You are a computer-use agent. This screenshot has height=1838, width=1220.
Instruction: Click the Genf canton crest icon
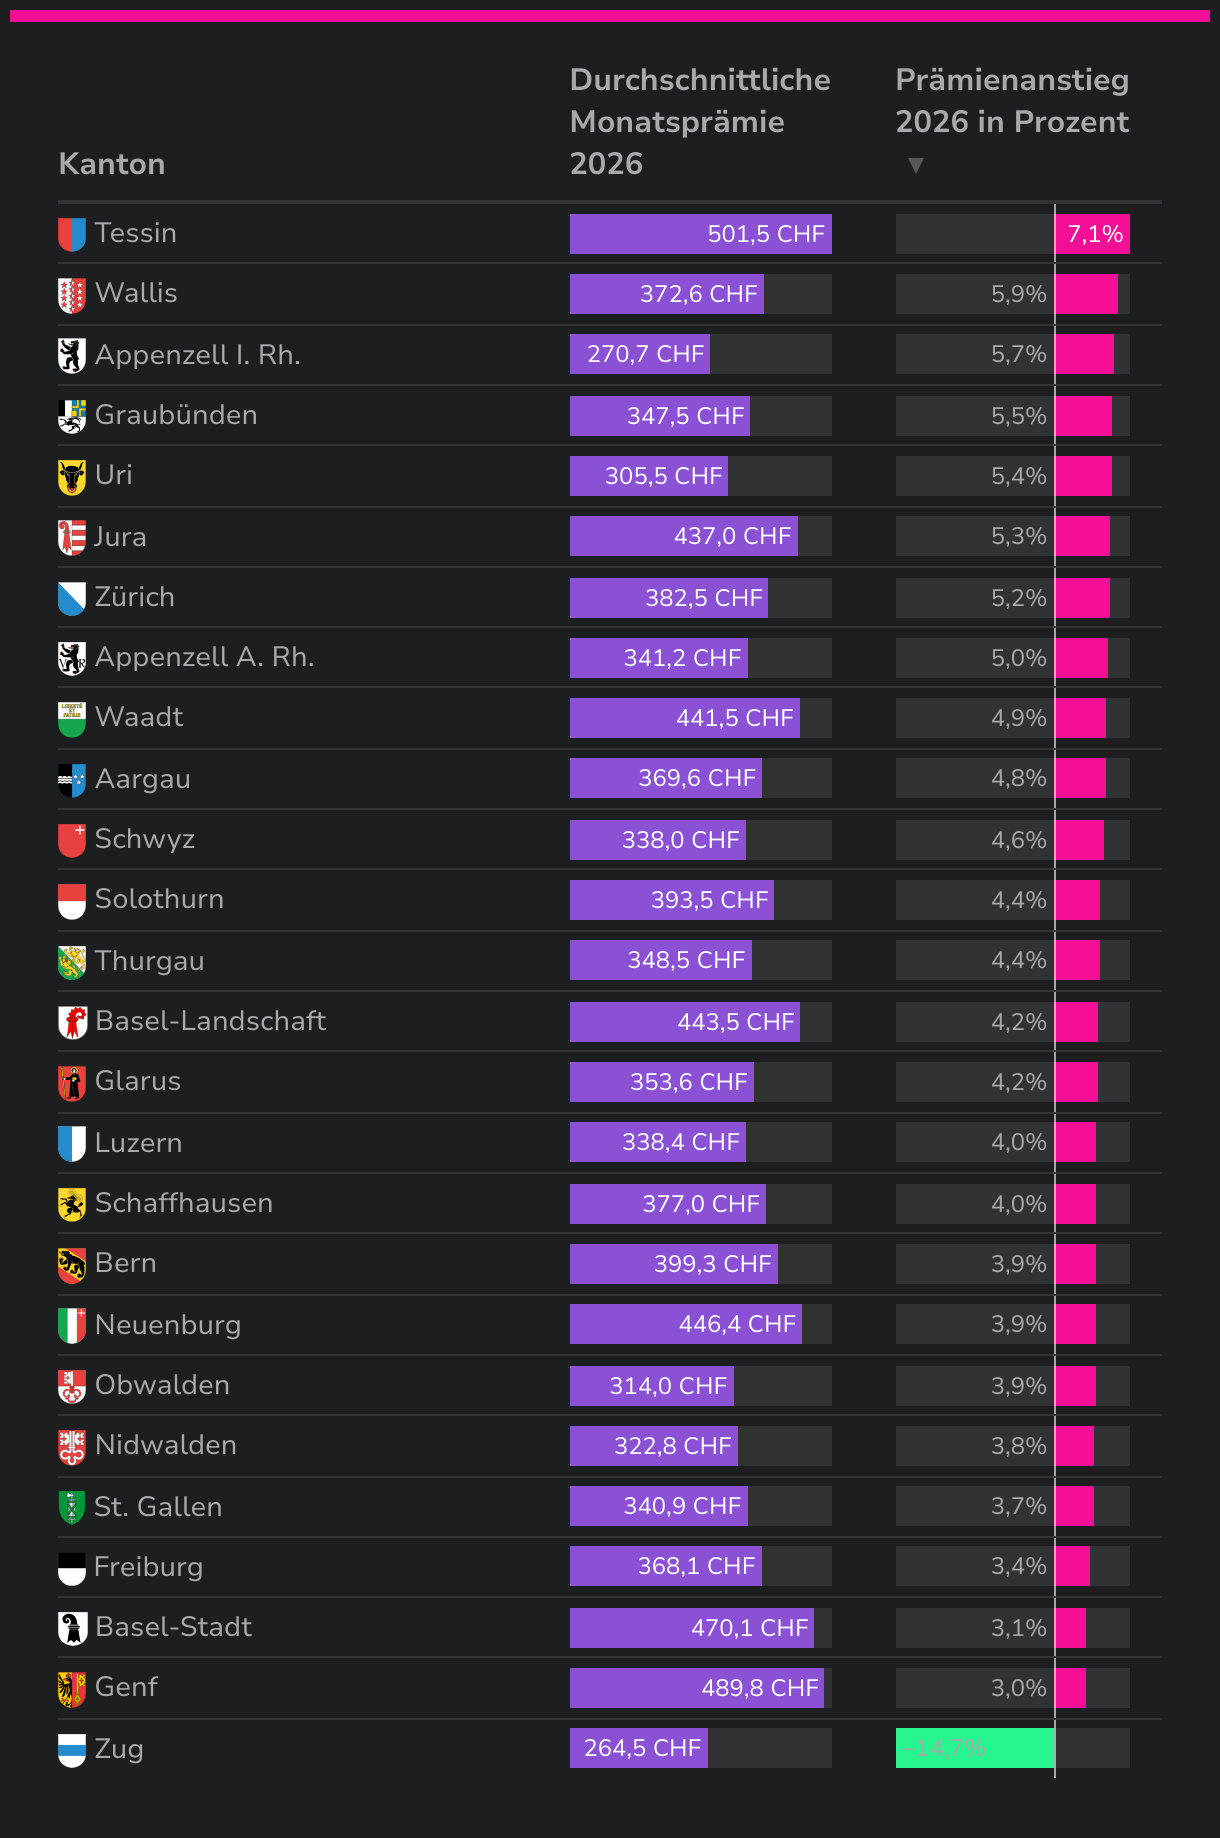tap(72, 1689)
